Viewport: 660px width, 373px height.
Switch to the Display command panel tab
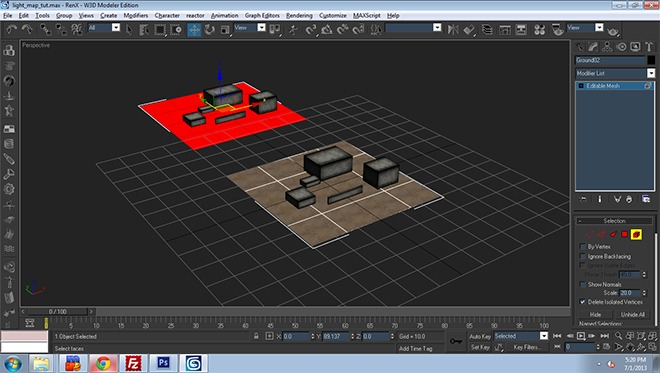pos(635,47)
